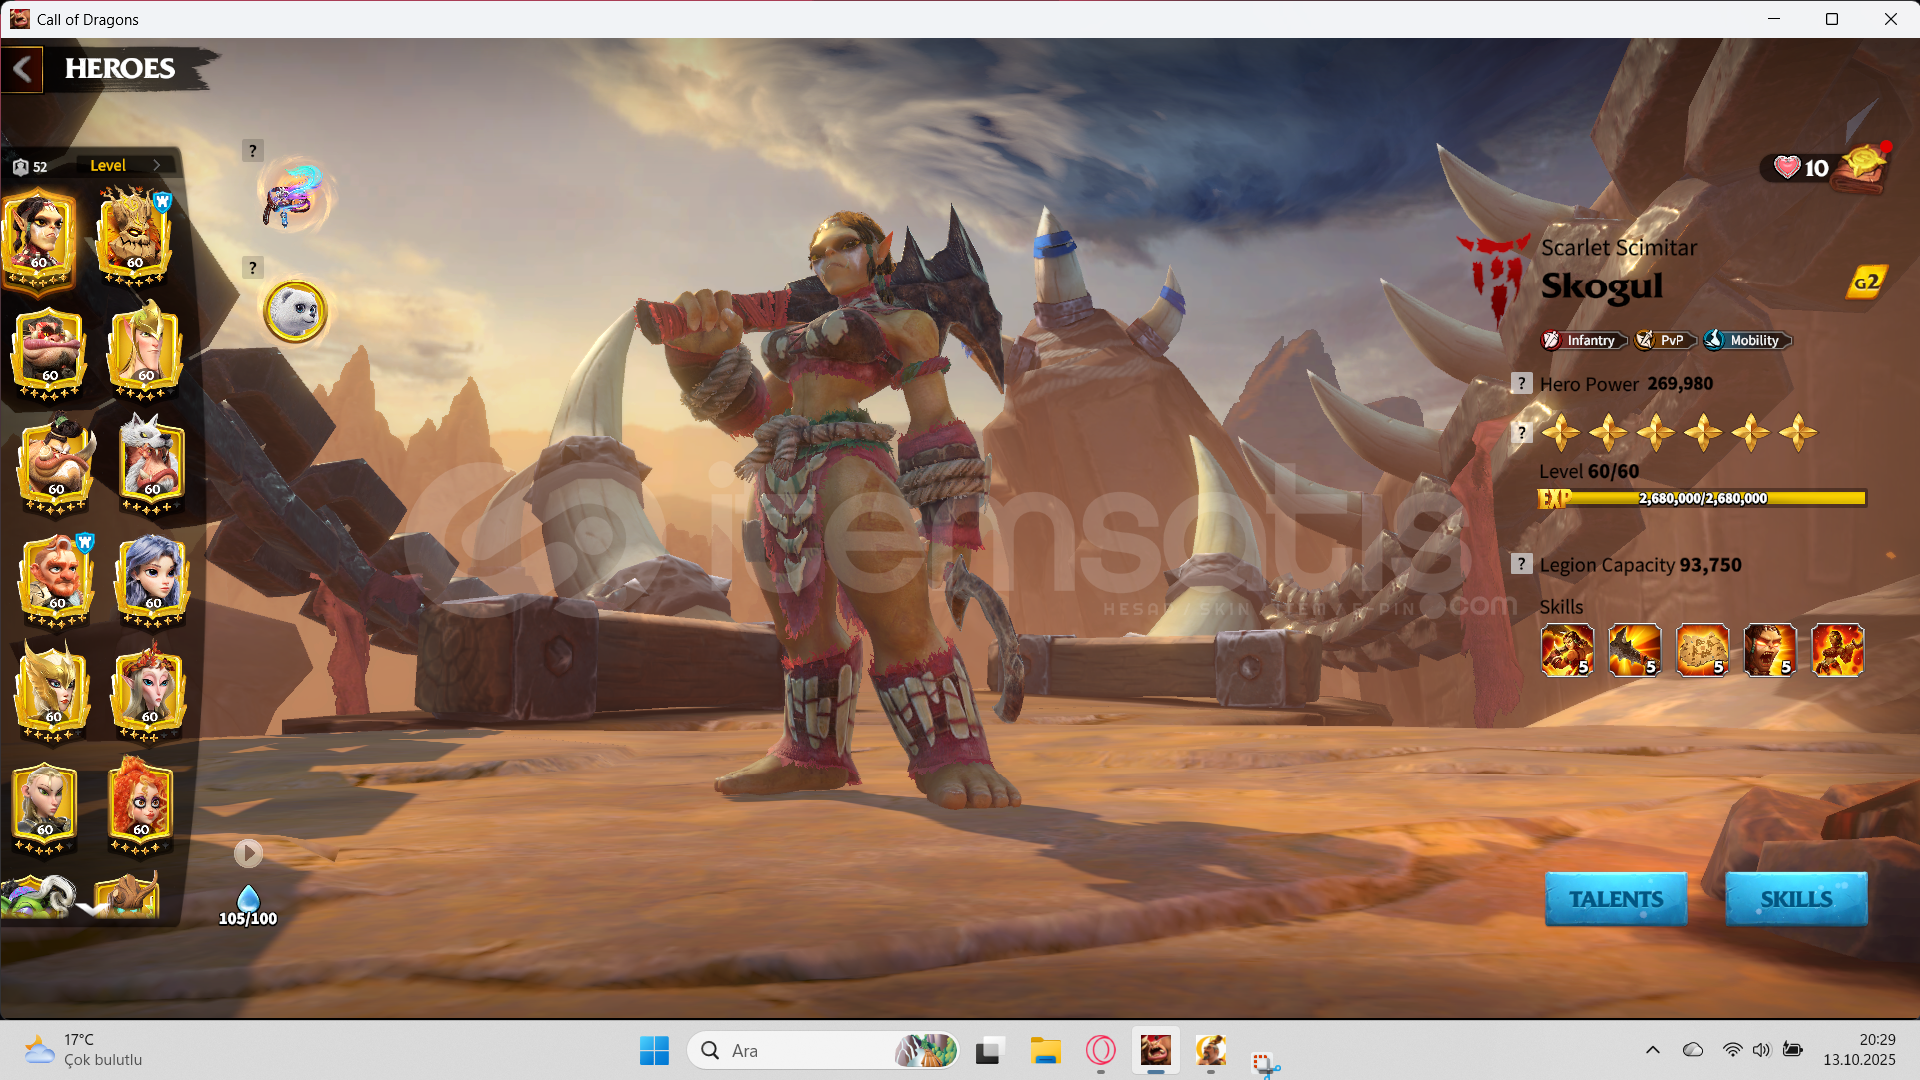Click the help mark beside Legion Capacity
1920x1080 pixels.
click(1521, 565)
